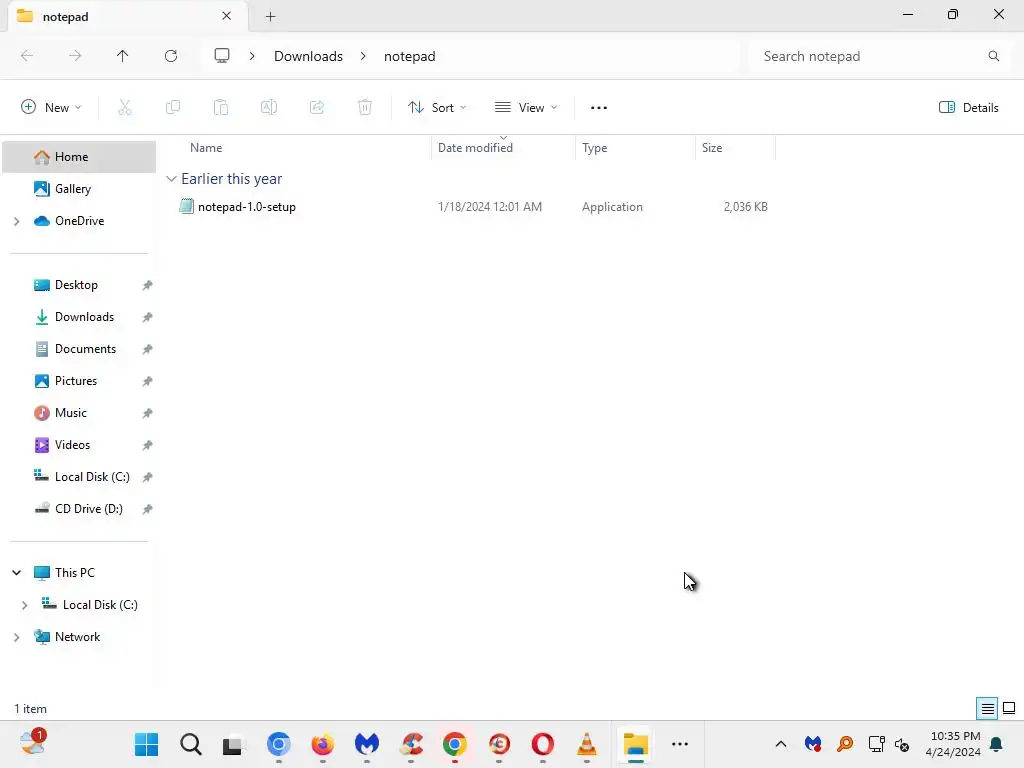Refresh the notepad folder view
1024x768 pixels.
(171, 56)
